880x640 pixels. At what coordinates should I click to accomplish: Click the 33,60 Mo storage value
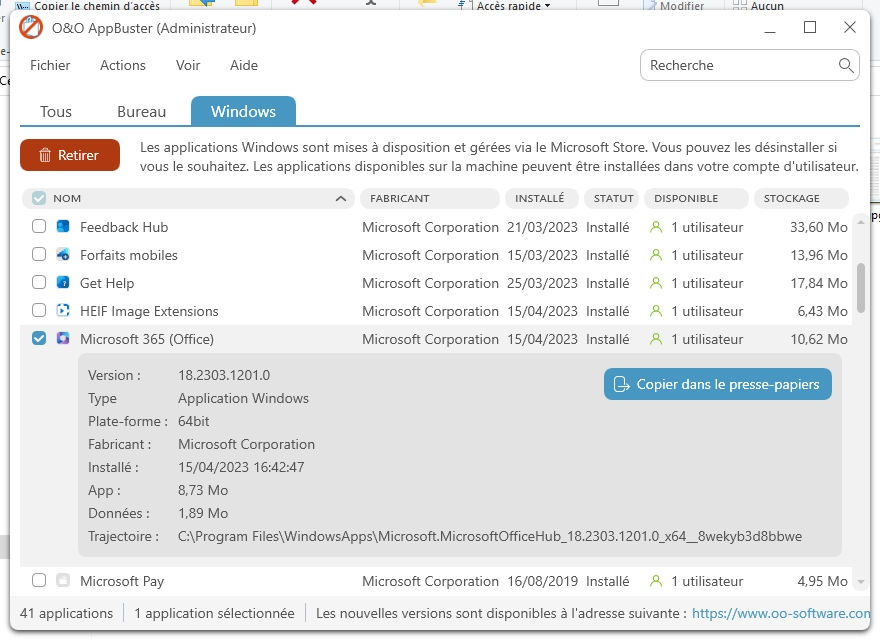click(x=818, y=227)
